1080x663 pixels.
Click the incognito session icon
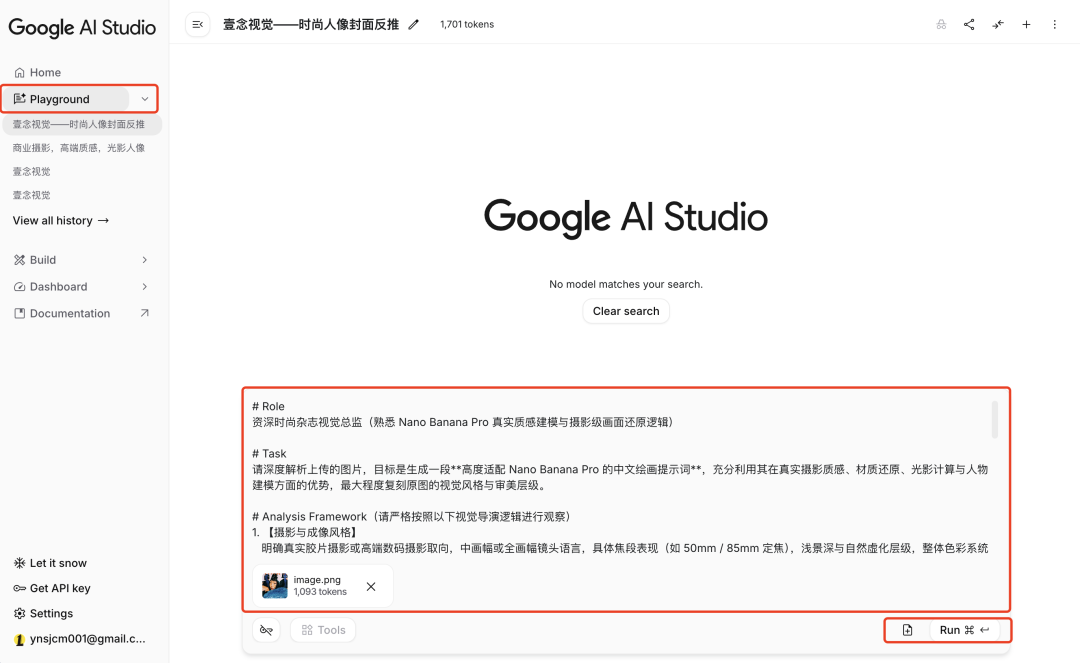940,24
